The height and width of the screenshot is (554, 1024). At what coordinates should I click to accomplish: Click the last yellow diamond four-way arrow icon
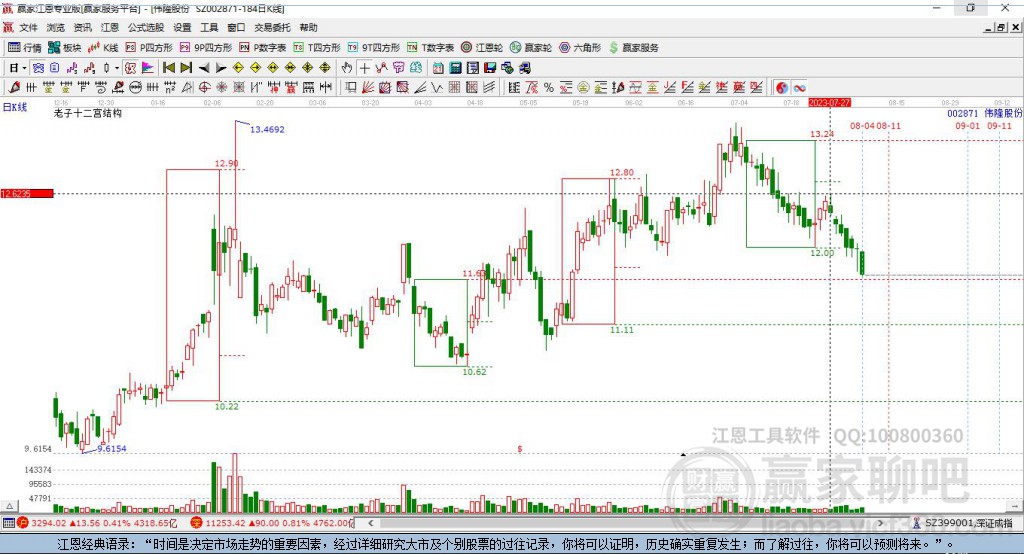tap(325, 68)
